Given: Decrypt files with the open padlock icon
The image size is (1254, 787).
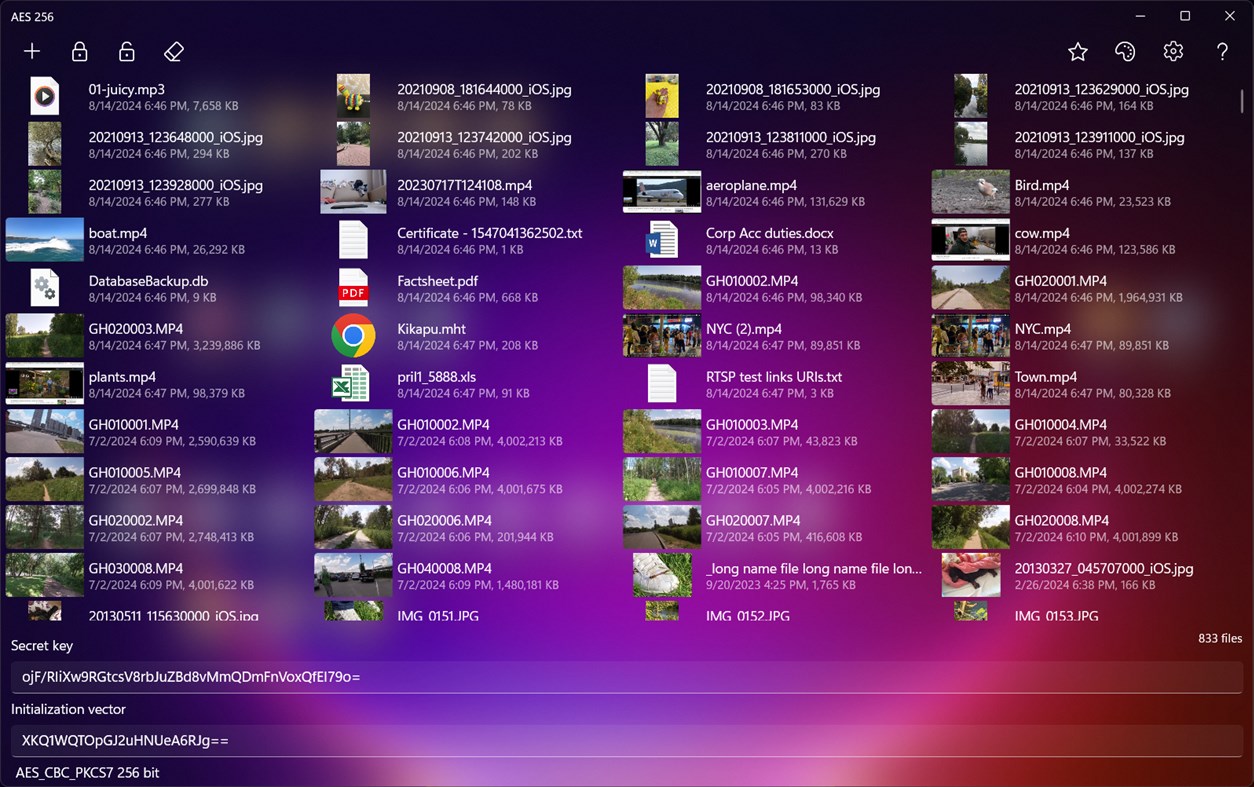Looking at the screenshot, I should (126, 51).
